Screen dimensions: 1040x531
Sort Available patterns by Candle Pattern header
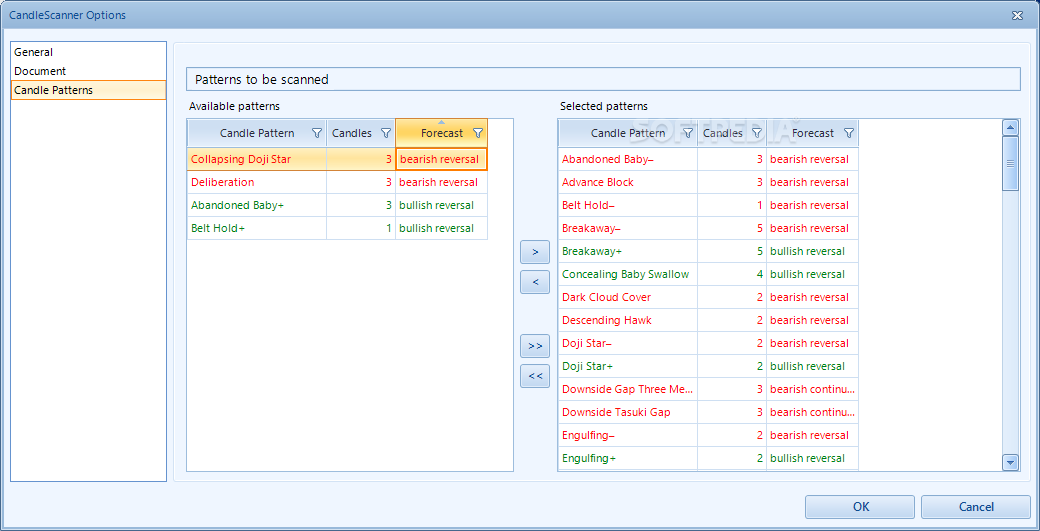(257, 133)
